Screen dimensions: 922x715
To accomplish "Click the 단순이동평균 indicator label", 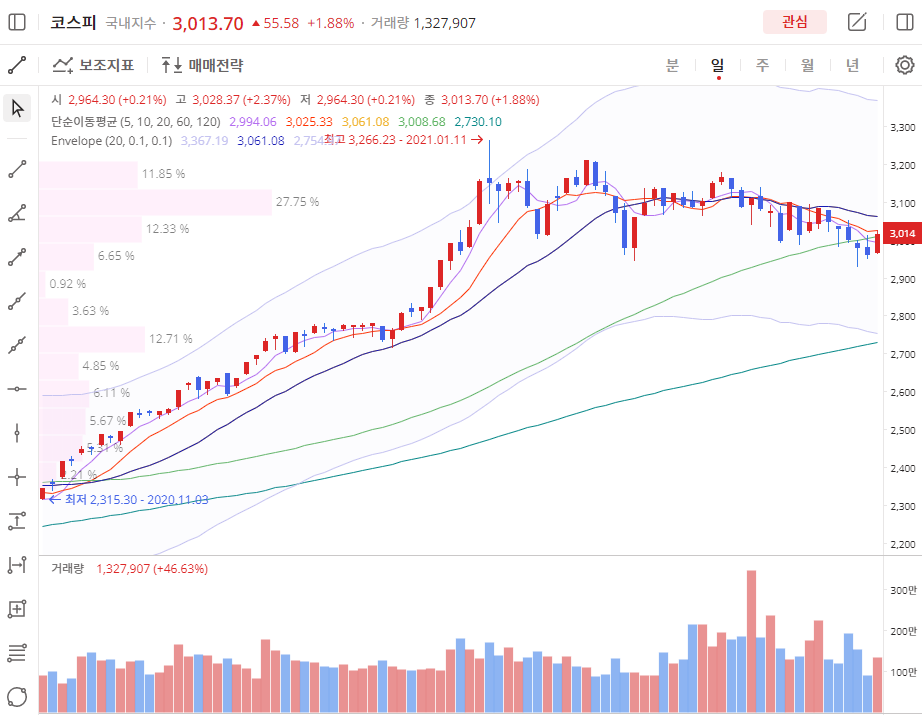I will point(136,122).
